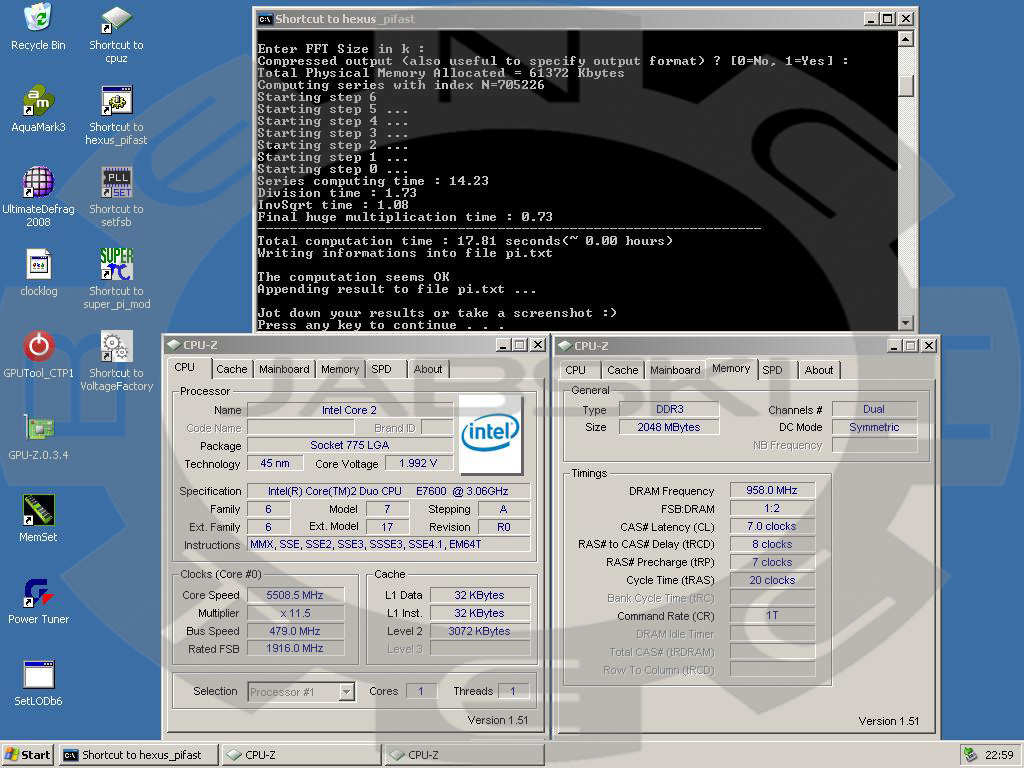Close the right CPU-Z window
Viewport: 1024px width, 768px height.
point(929,345)
